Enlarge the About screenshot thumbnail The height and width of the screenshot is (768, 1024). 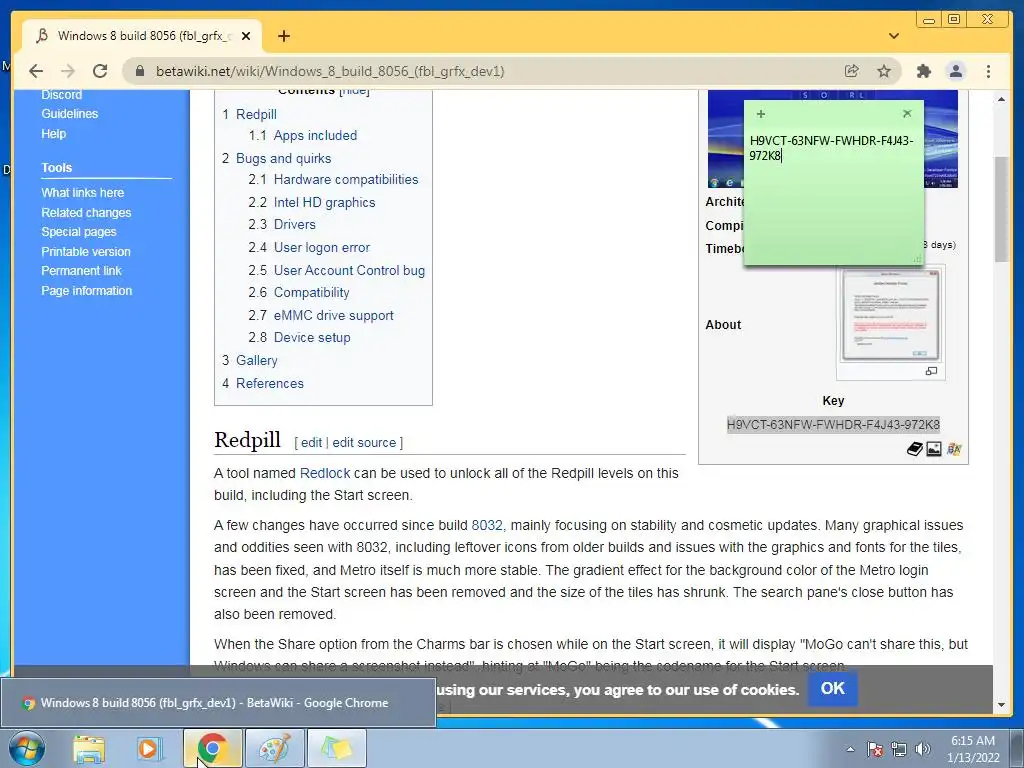tap(891, 315)
